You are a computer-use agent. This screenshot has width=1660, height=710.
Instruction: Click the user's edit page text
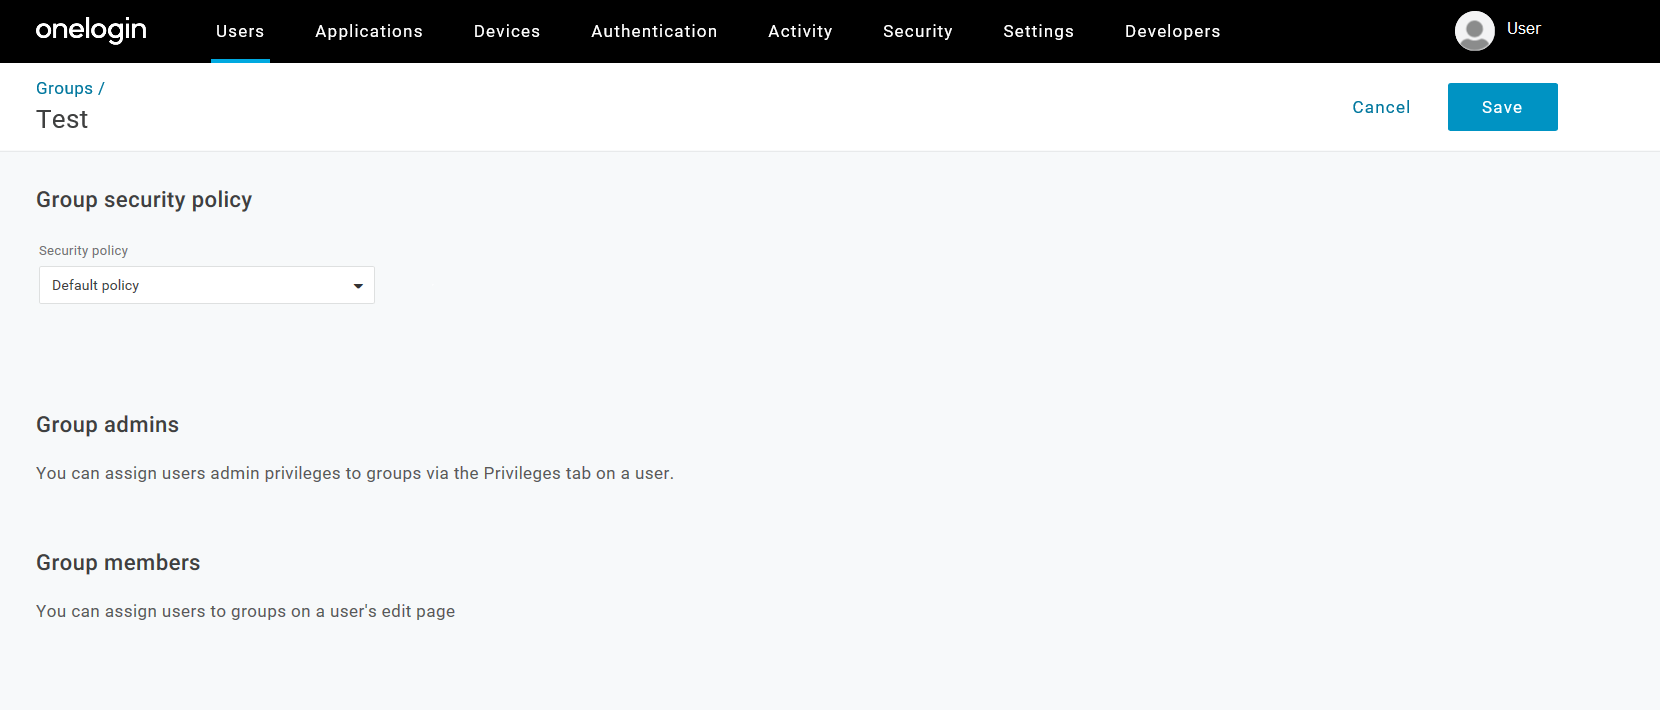point(245,611)
